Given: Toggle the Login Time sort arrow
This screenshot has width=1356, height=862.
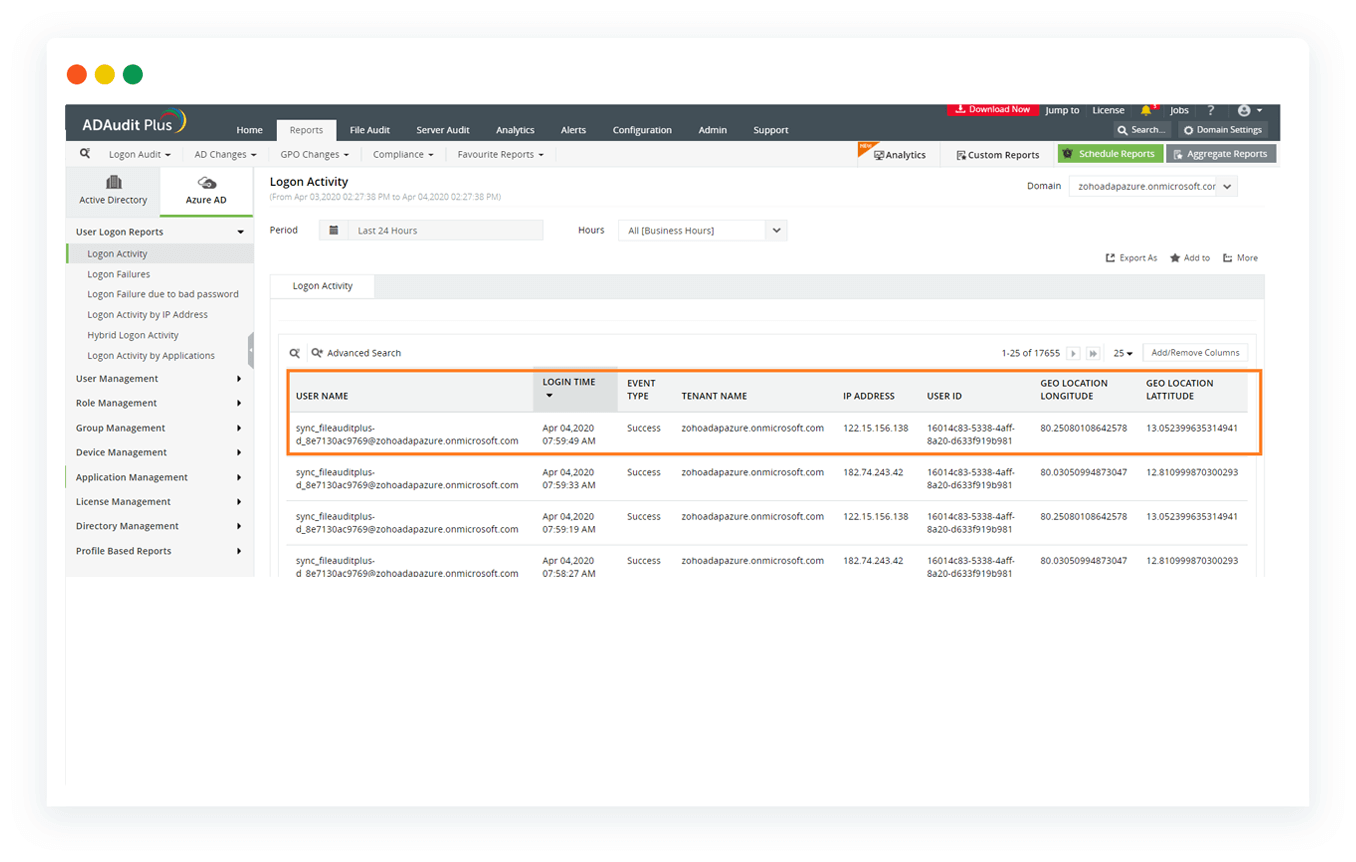Looking at the screenshot, I should click(549, 396).
